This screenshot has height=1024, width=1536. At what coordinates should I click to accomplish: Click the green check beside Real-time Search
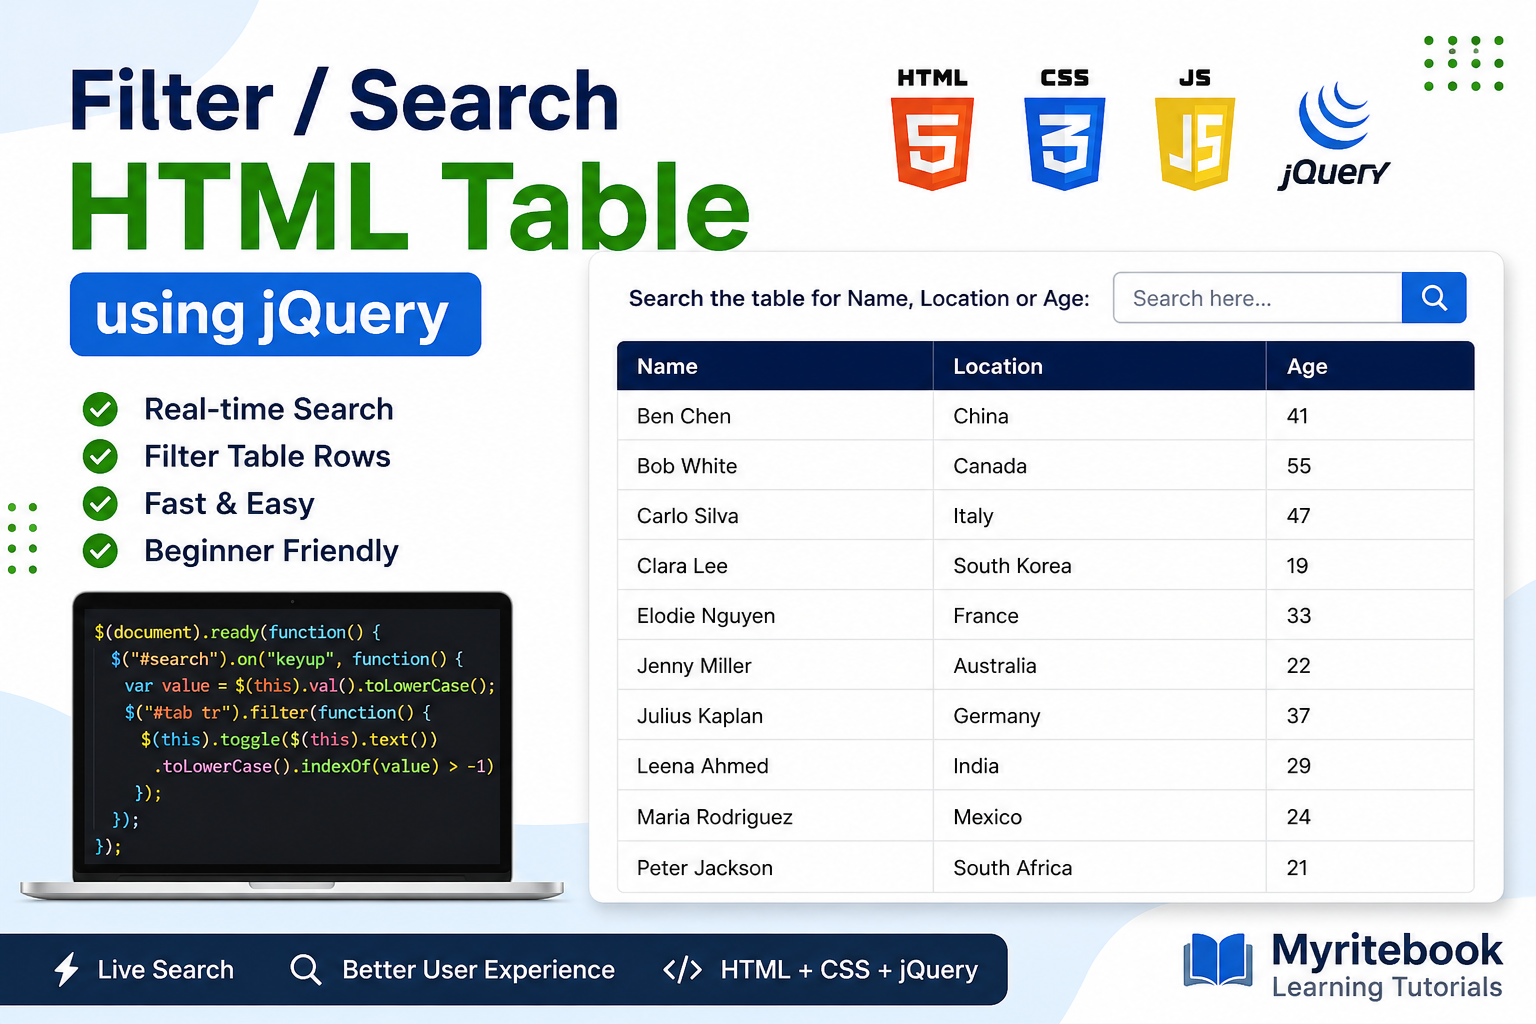pyautogui.click(x=100, y=409)
